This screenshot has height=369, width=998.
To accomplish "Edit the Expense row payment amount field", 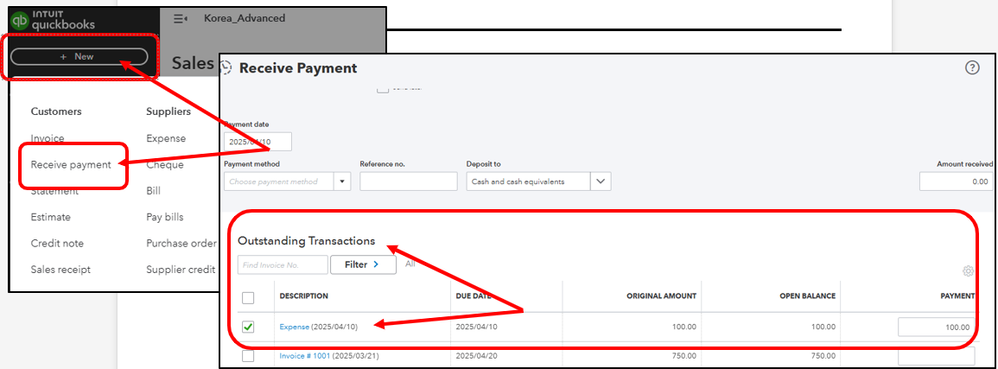I will click(936, 327).
